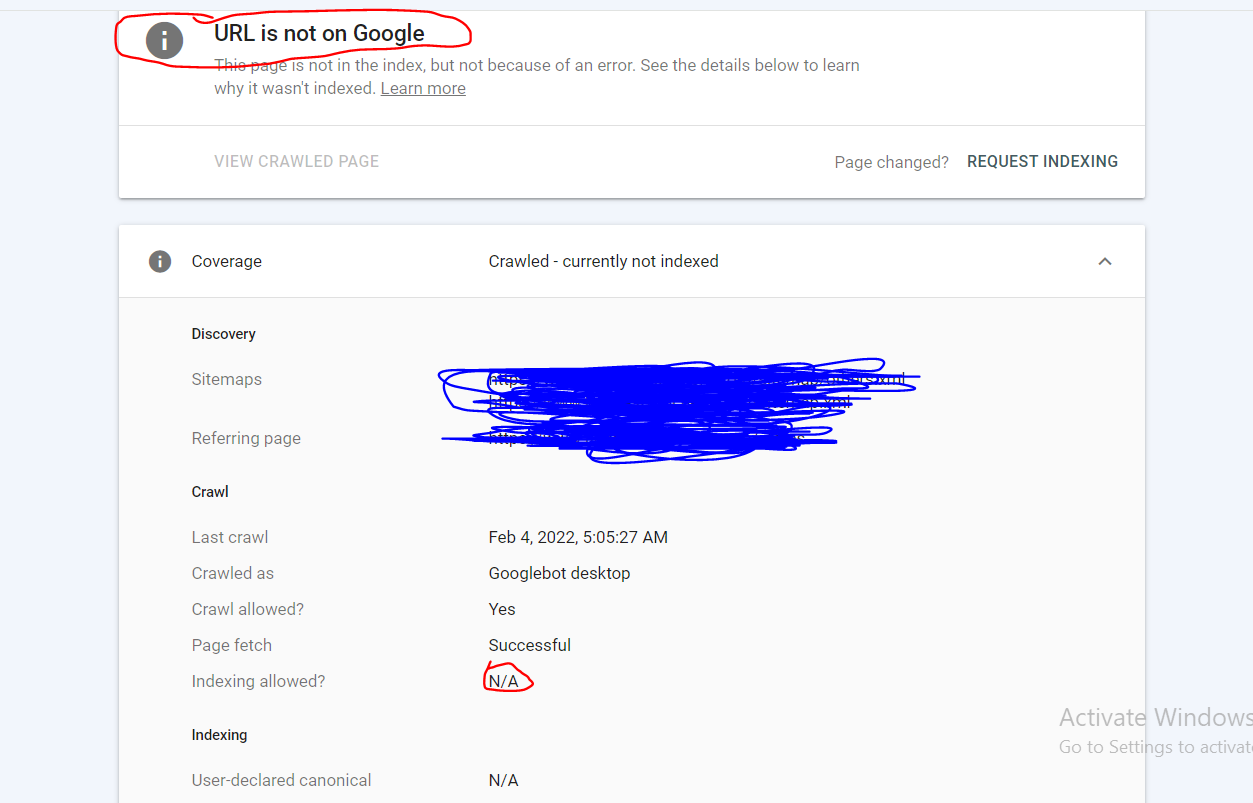Screen dimensions: 1253x803
Task: Click the Coverage info icon
Action: click(159, 262)
